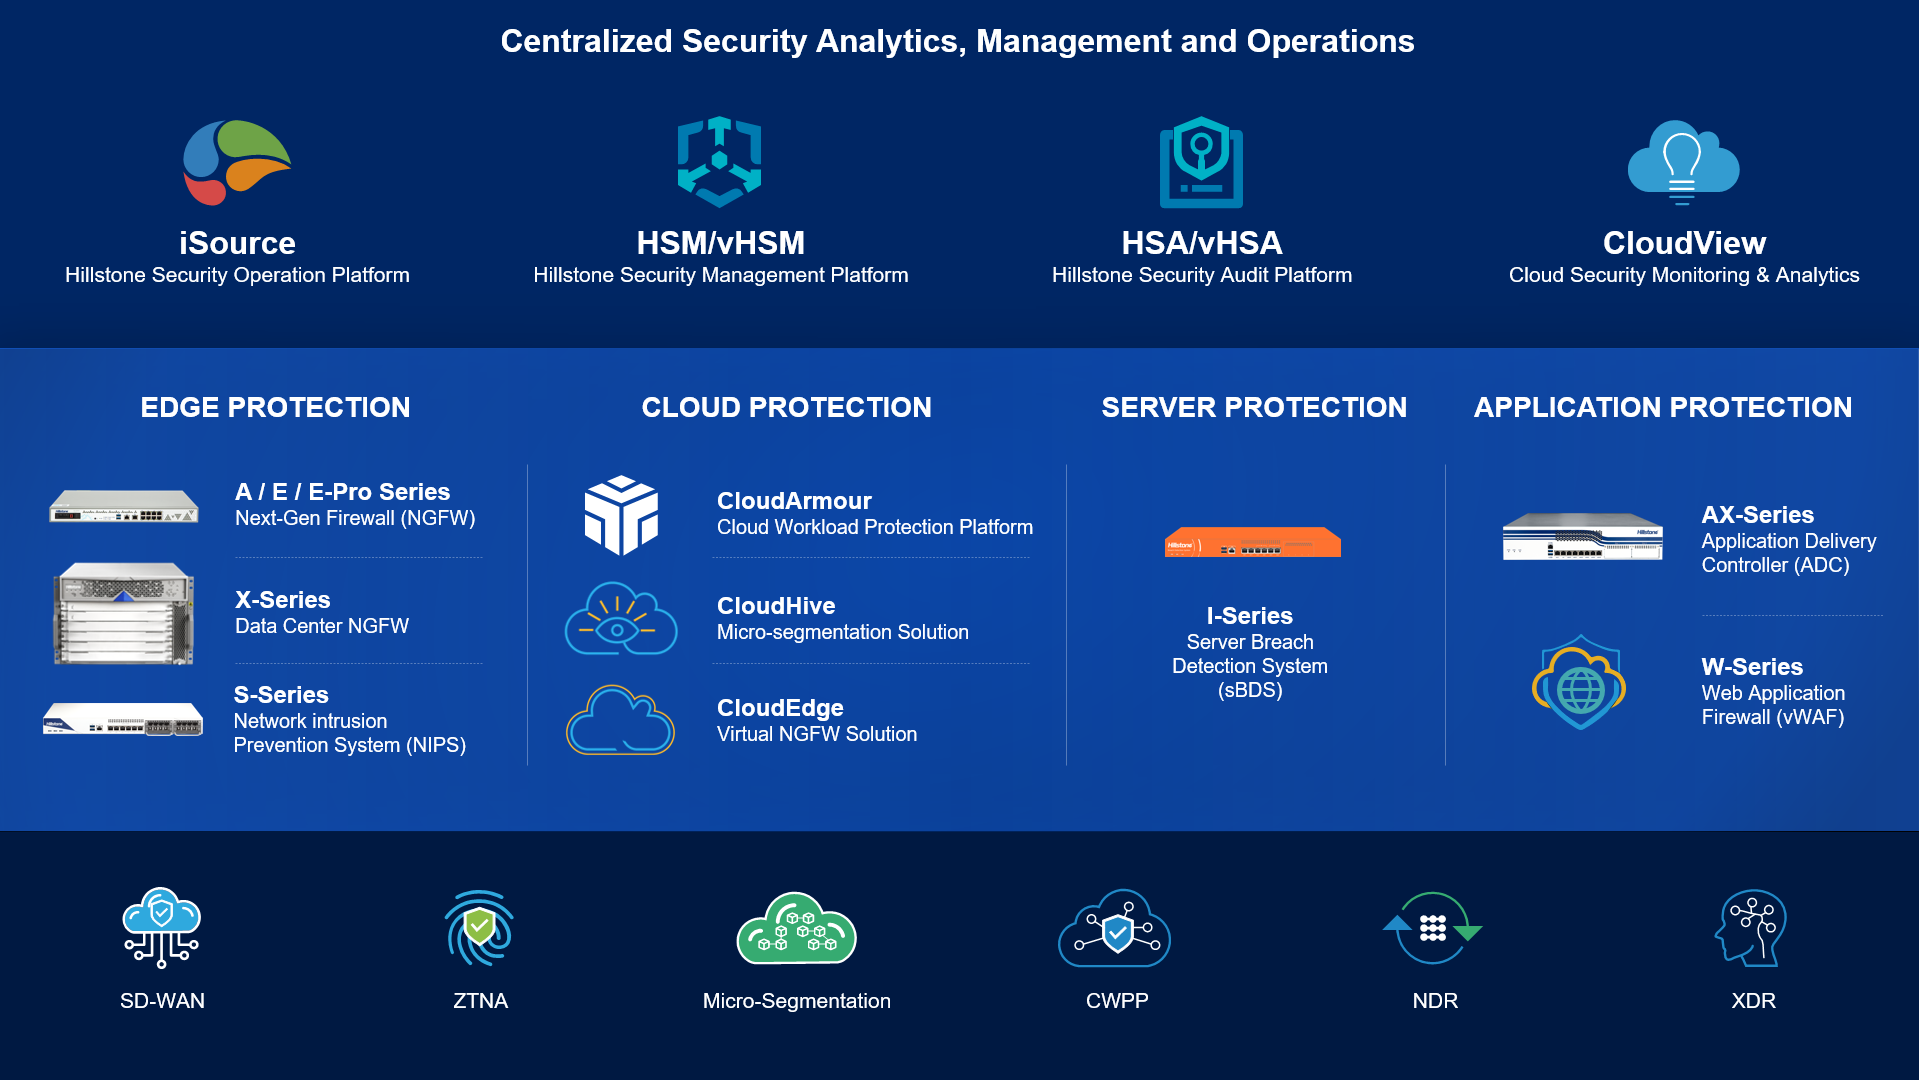Click the W-Series heading

click(1752, 667)
